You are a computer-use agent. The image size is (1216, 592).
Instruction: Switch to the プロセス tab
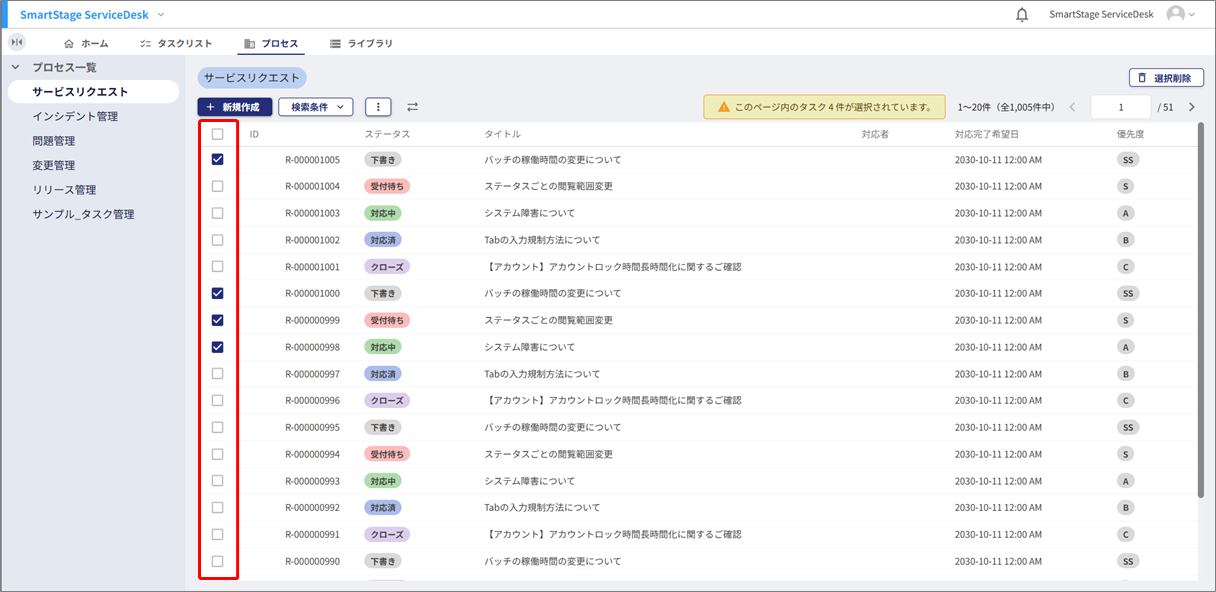pos(271,44)
